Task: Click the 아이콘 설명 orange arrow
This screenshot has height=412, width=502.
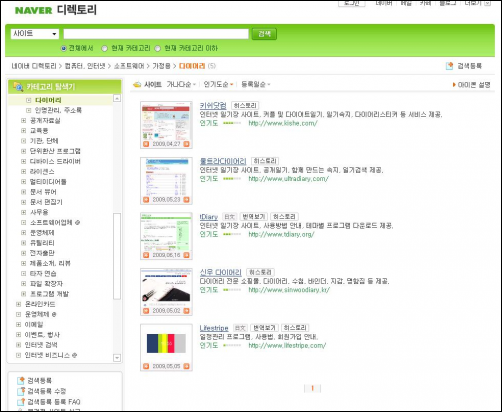Action: pyautogui.click(x=454, y=85)
